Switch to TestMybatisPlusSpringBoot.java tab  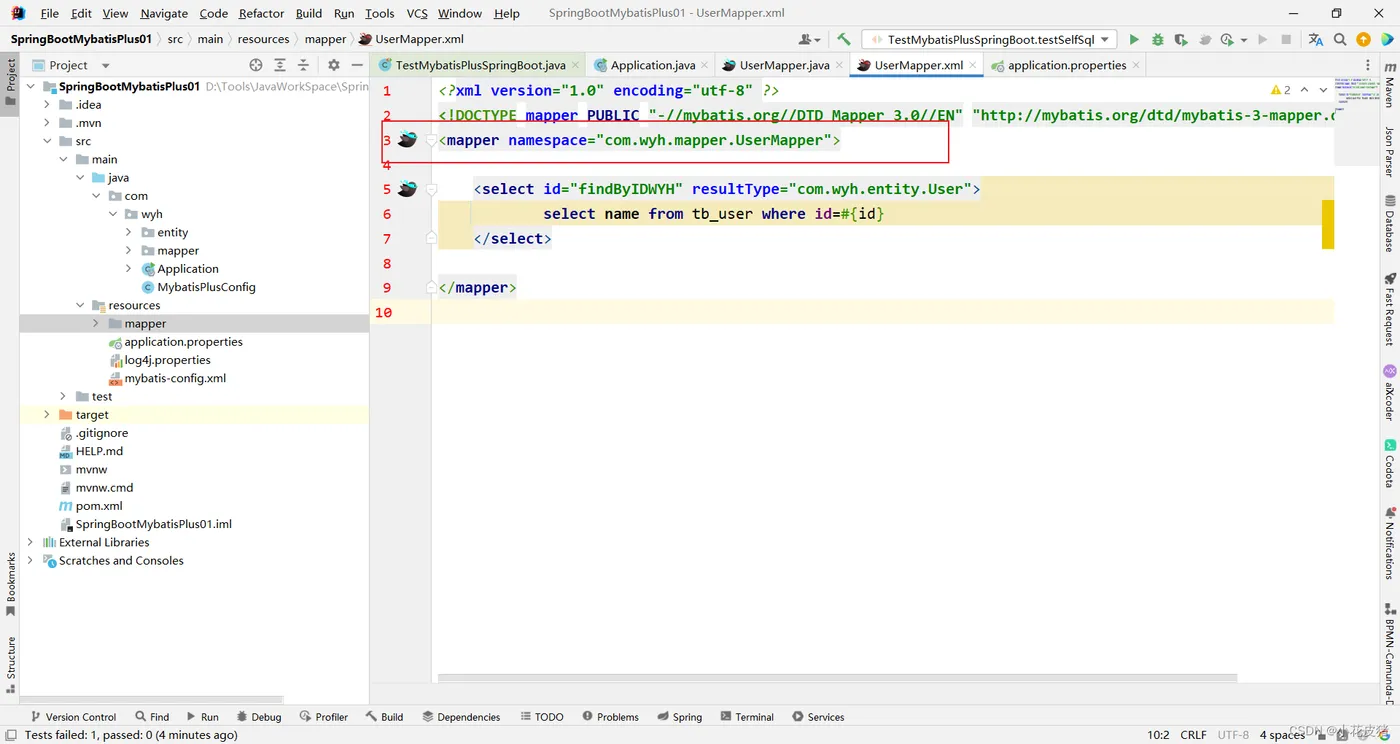point(480,65)
